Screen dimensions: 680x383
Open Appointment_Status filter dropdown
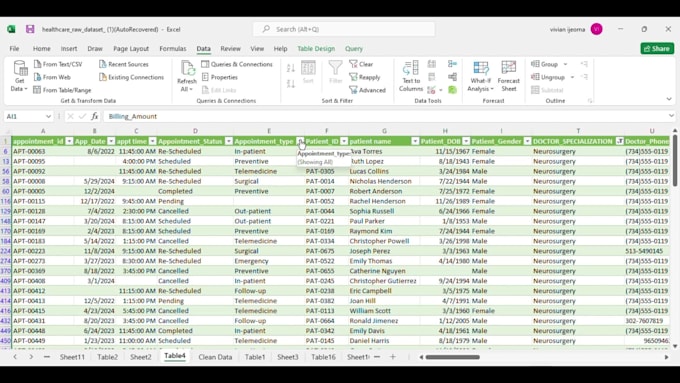tap(229, 141)
